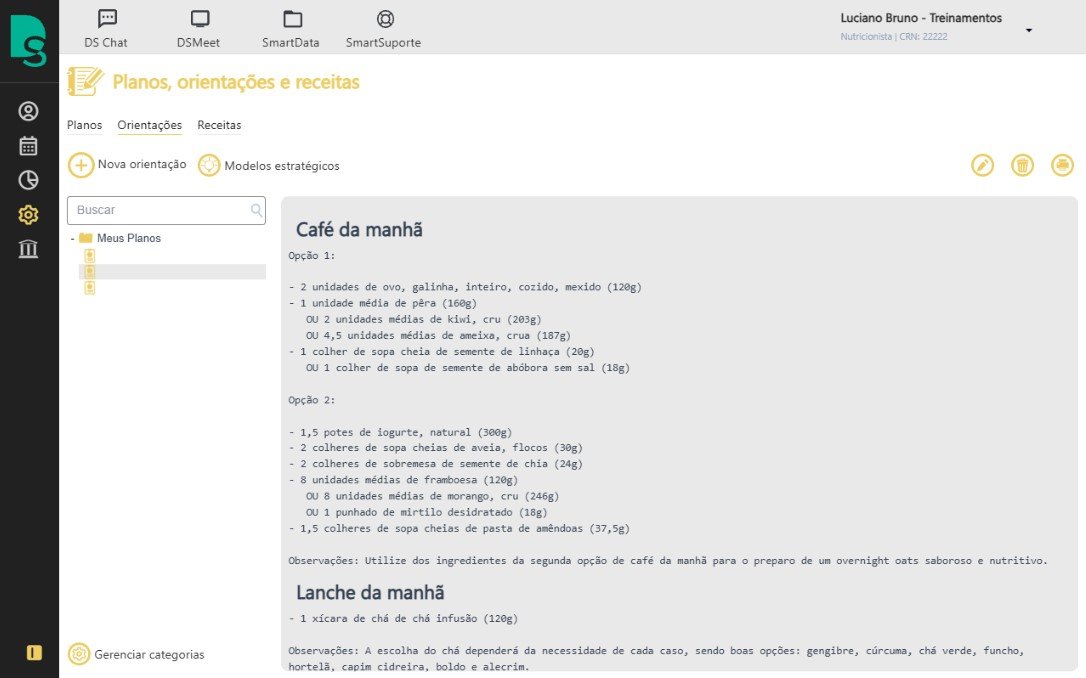Viewport: 1086px width, 678px height.
Task: Select the gear settings sidebar icon
Action: click(28, 215)
